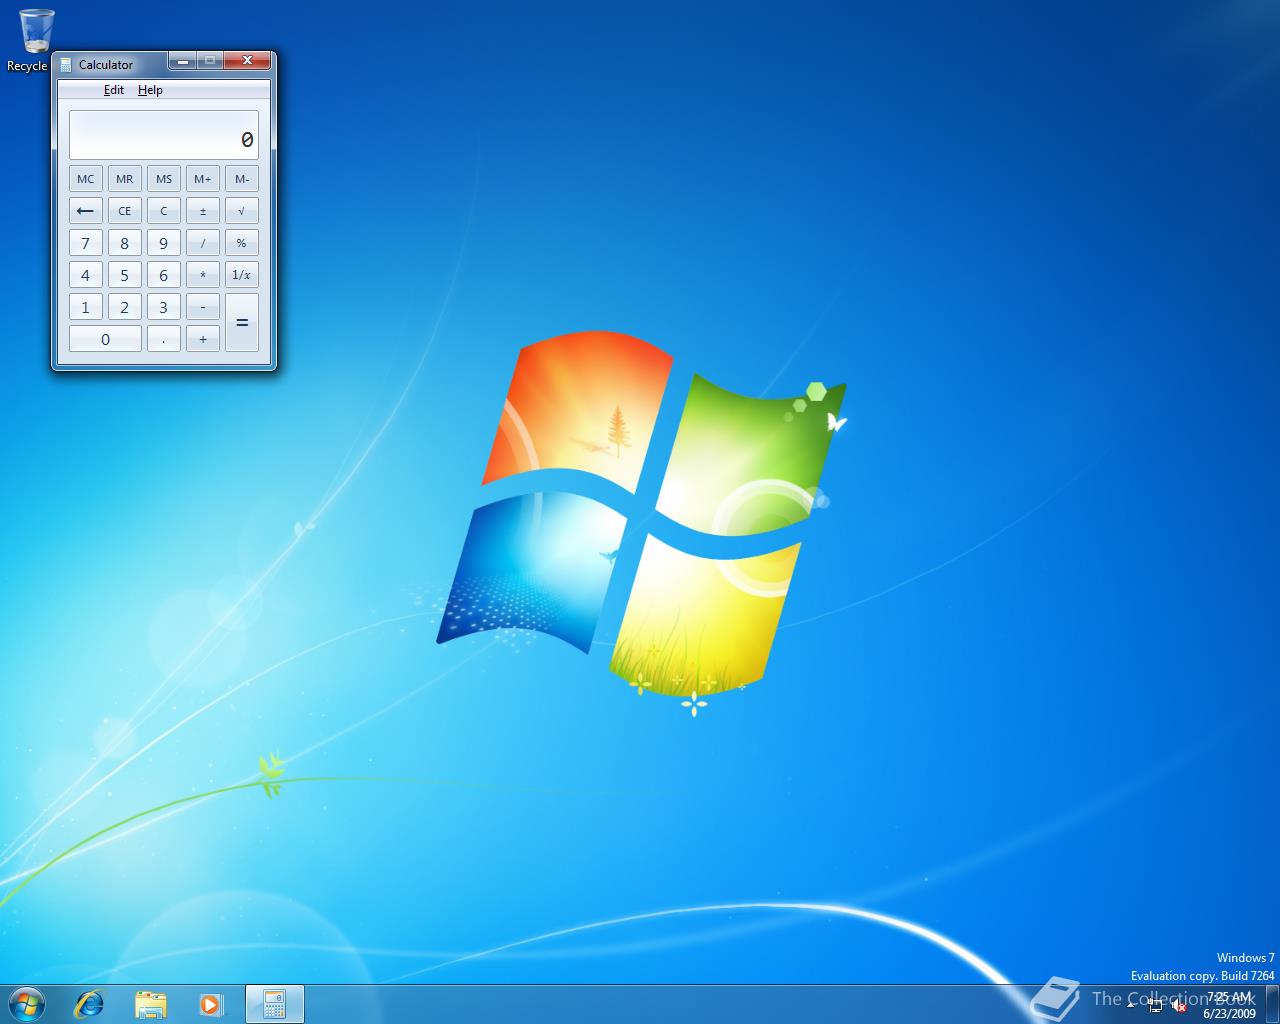Click the M+ memory add button
The height and width of the screenshot is (1024, 1280).
[203, 179]
